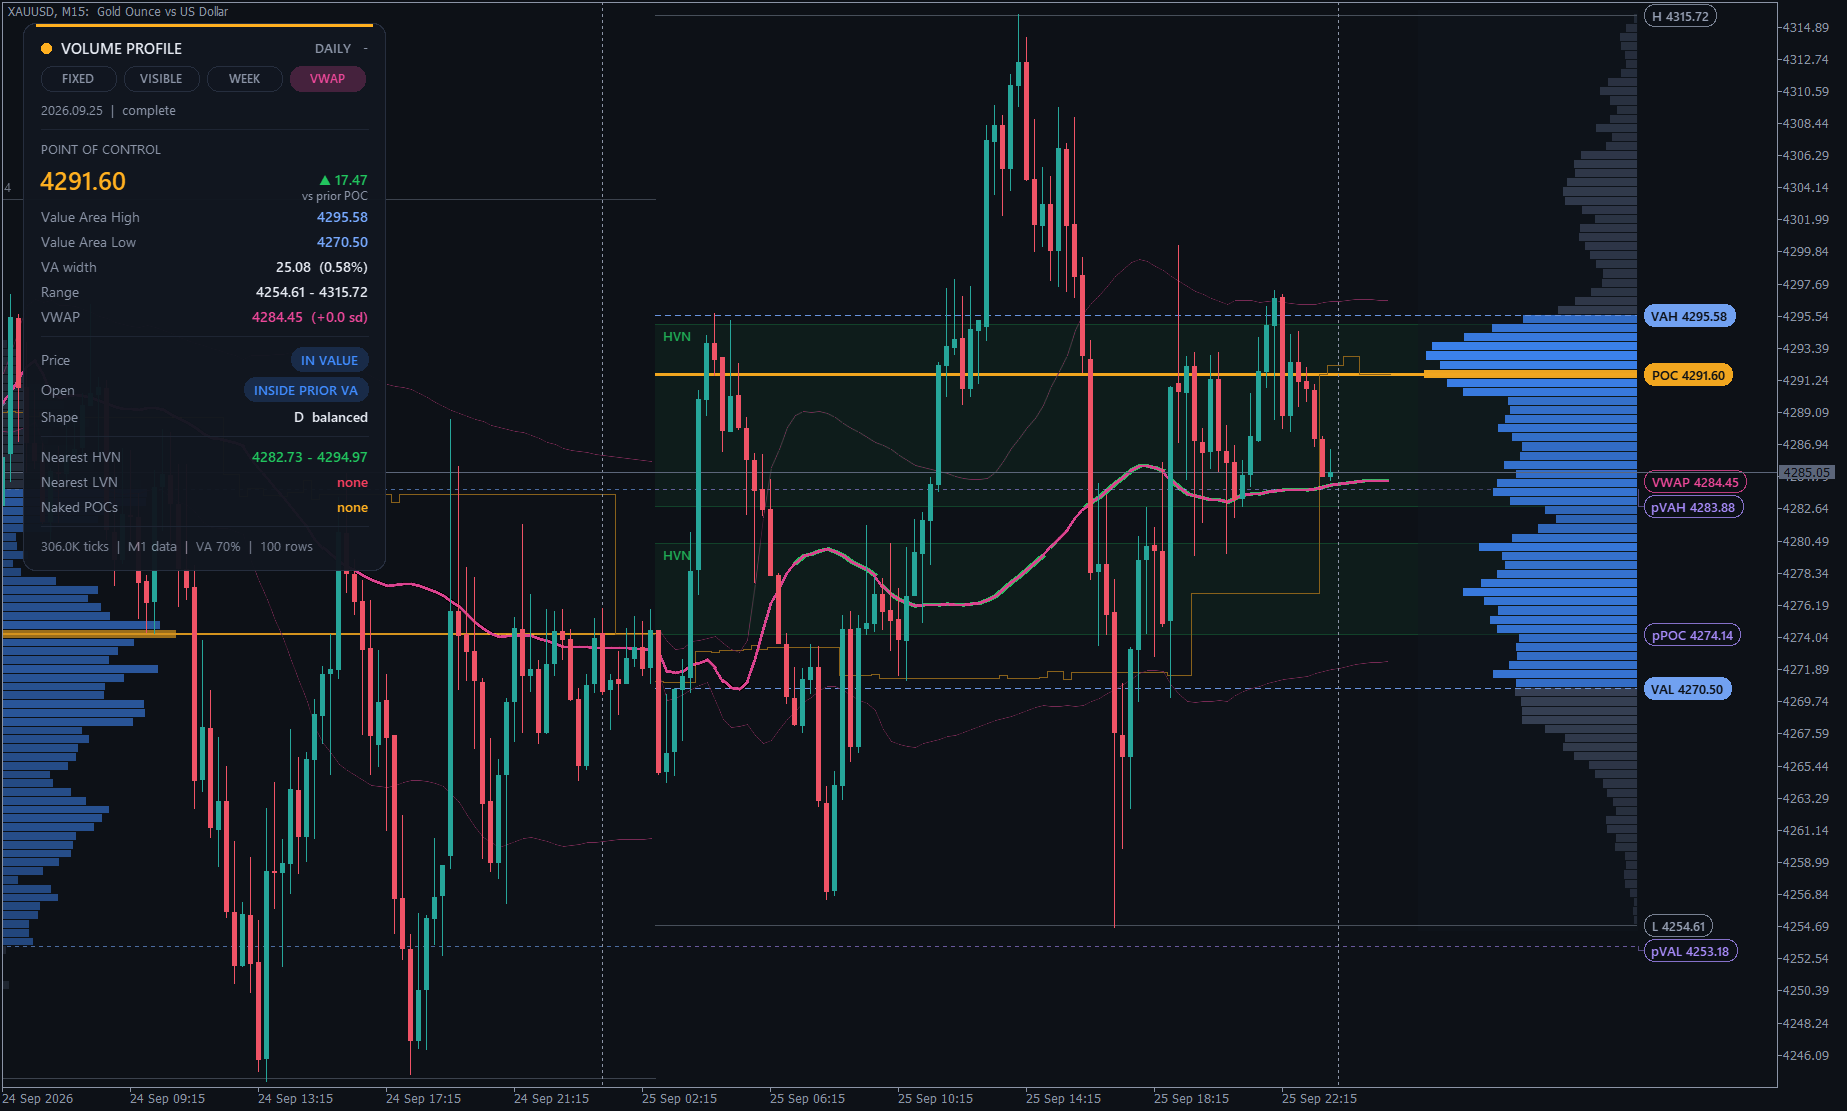Screen dimensions: 1847x1111
Task: Click the Range value 4254.61 - 4315.72
Action: pyautogui.click(x=311, y=292)
